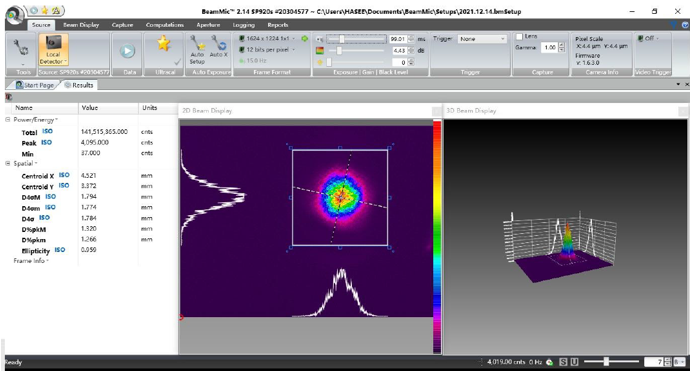
Task: Open the Trigger None combo box
Action: 482,39
